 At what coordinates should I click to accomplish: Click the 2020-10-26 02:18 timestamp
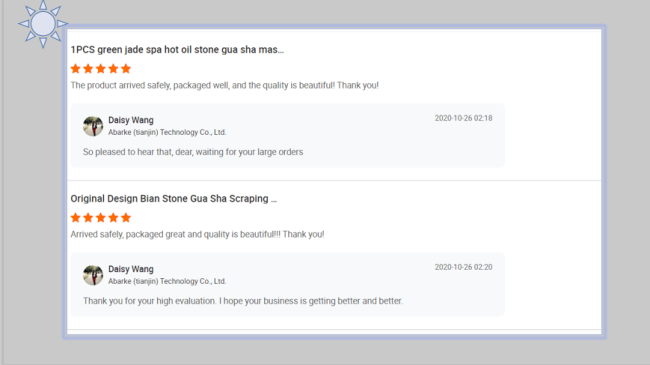point(463,118)
